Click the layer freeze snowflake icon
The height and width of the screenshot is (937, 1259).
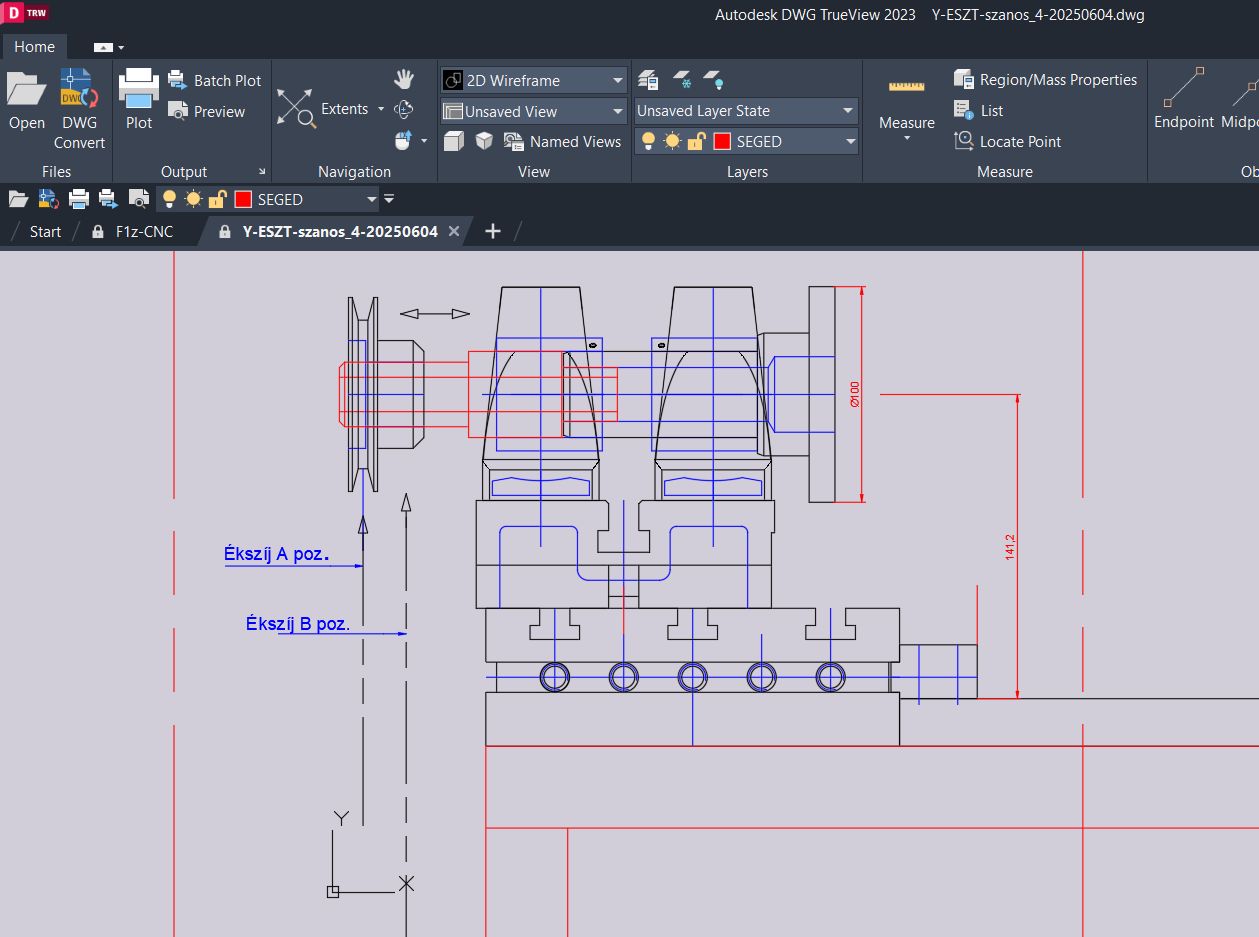[682, 79]
